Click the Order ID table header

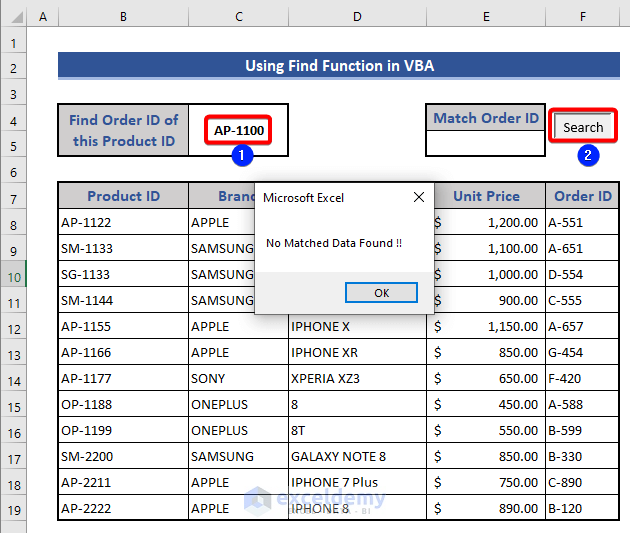583,196
